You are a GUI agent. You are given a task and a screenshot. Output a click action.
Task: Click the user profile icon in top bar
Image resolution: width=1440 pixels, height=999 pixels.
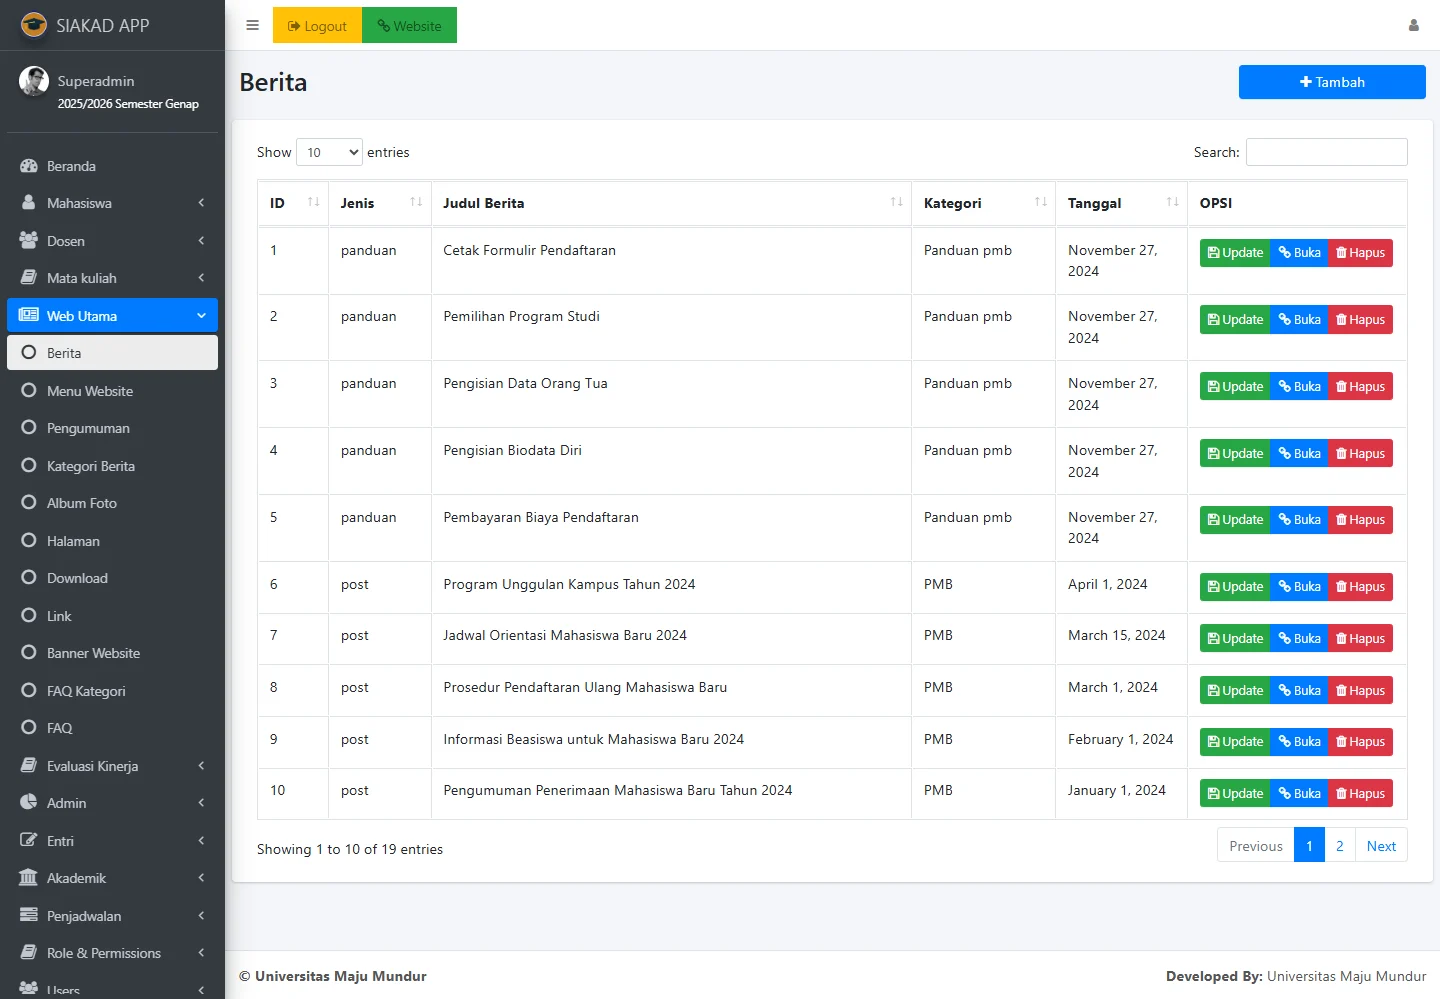tap(1413, 26)
